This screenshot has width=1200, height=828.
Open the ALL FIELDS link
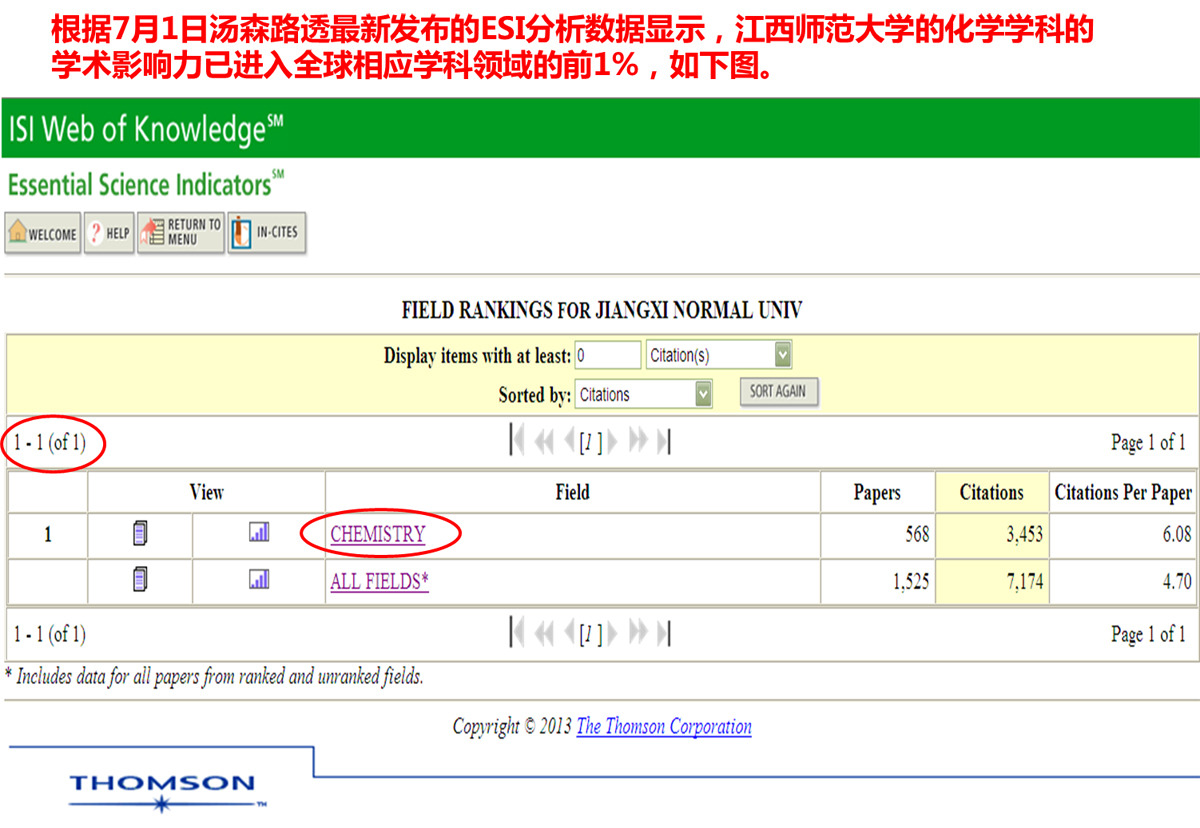pos(379,582)
